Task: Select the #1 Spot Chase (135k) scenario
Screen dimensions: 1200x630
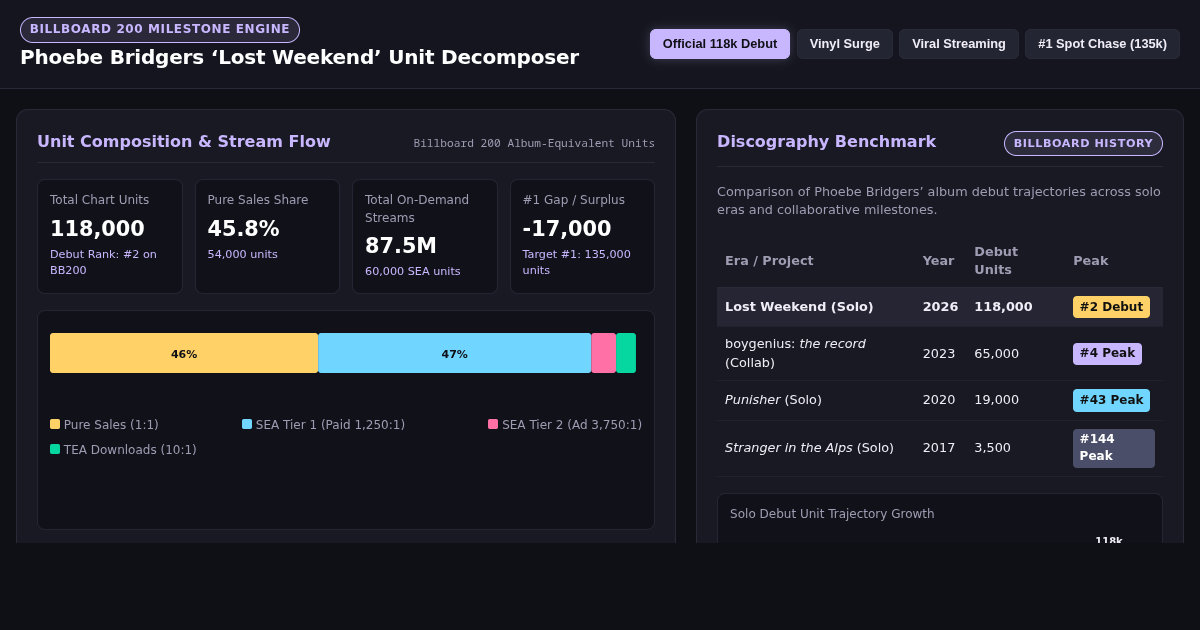Action: click(1102, 44)
